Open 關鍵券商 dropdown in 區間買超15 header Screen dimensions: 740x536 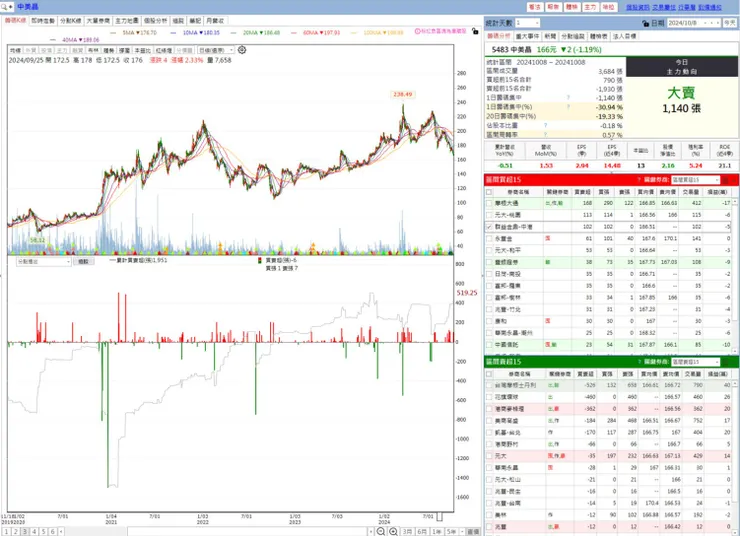tap(695, 180)
